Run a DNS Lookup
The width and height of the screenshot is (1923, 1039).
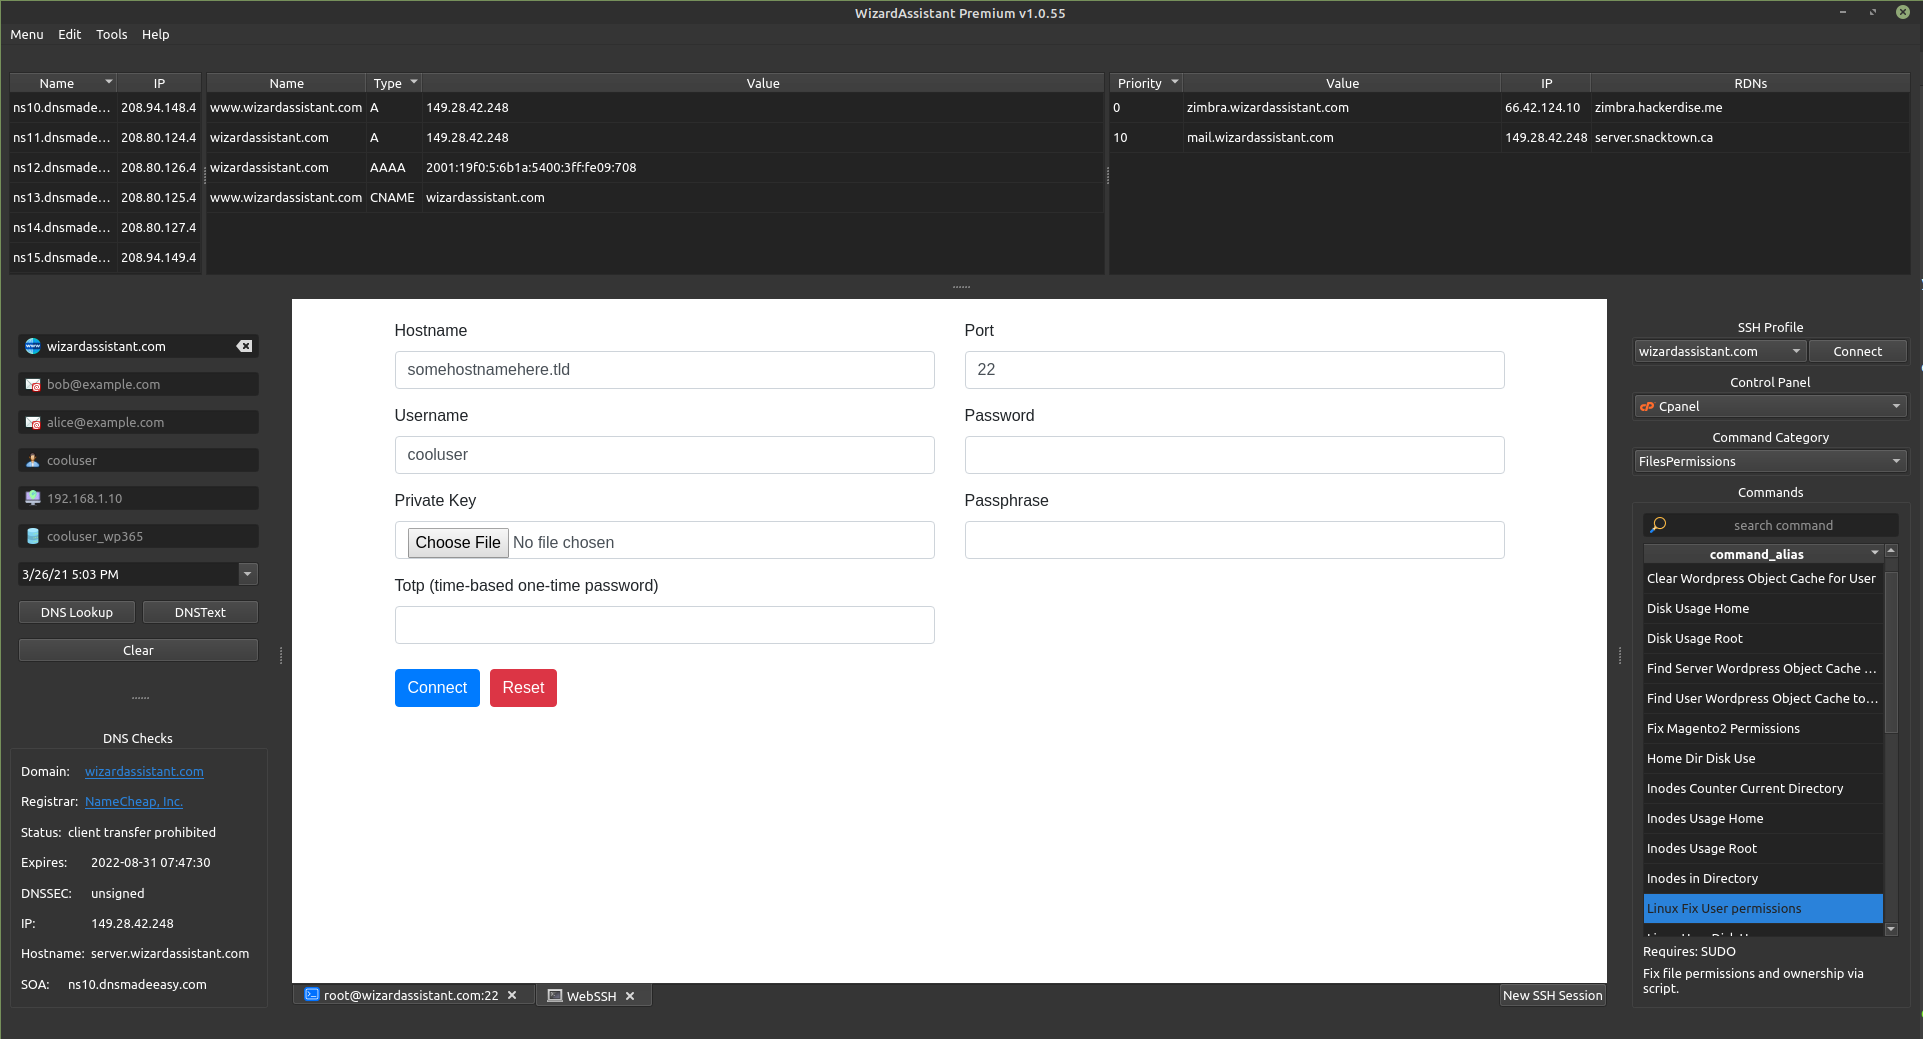[x=76, y=611]
